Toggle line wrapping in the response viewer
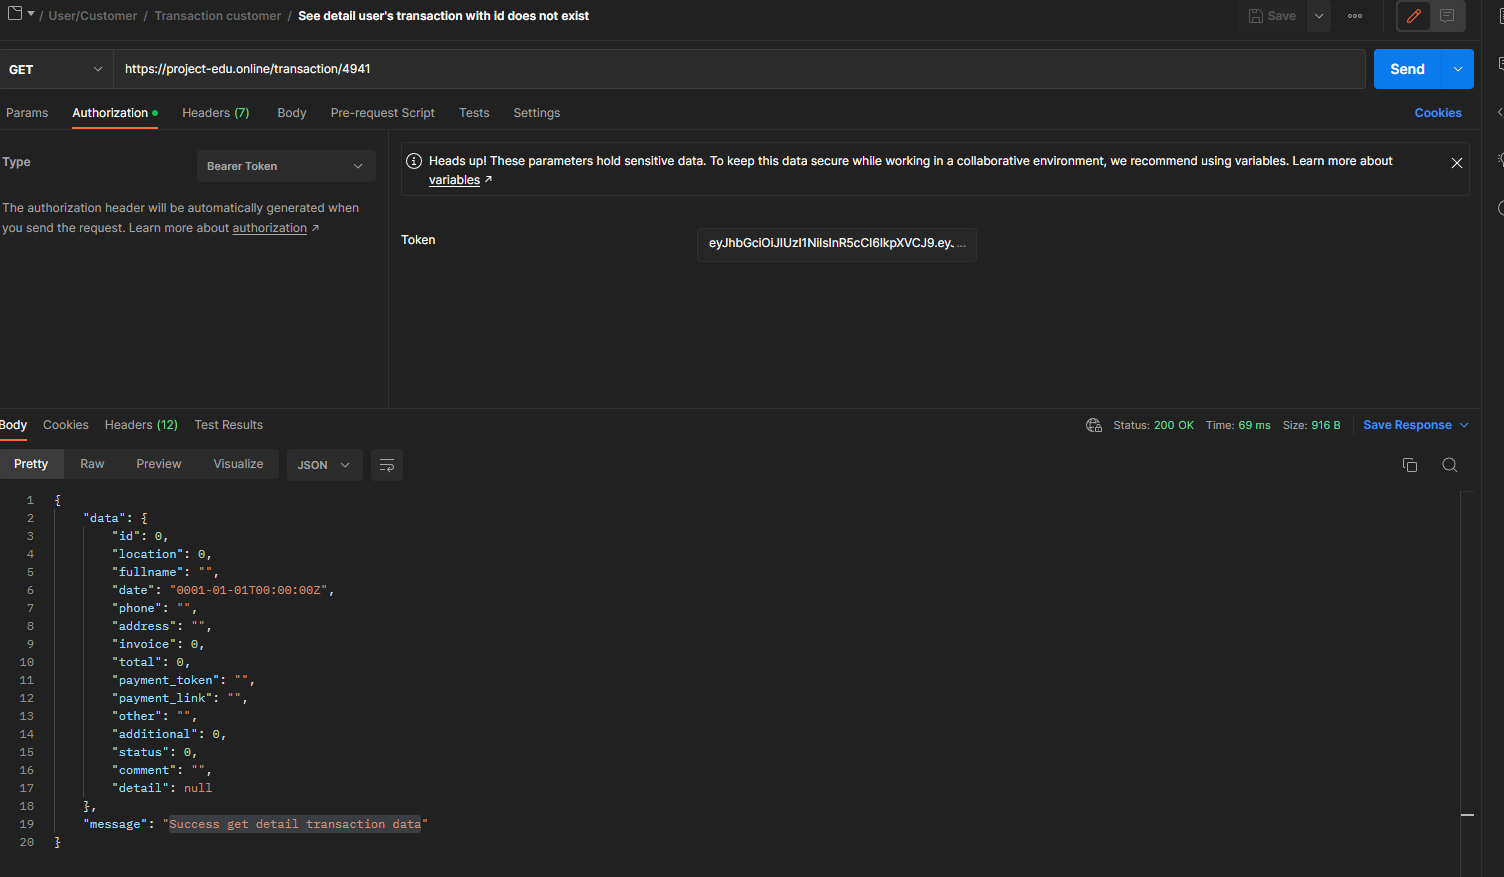 tap(387, 465)
